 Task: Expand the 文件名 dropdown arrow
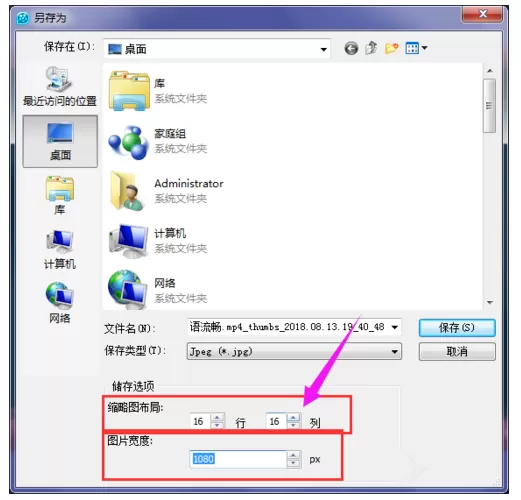click(x=395, y=327)
